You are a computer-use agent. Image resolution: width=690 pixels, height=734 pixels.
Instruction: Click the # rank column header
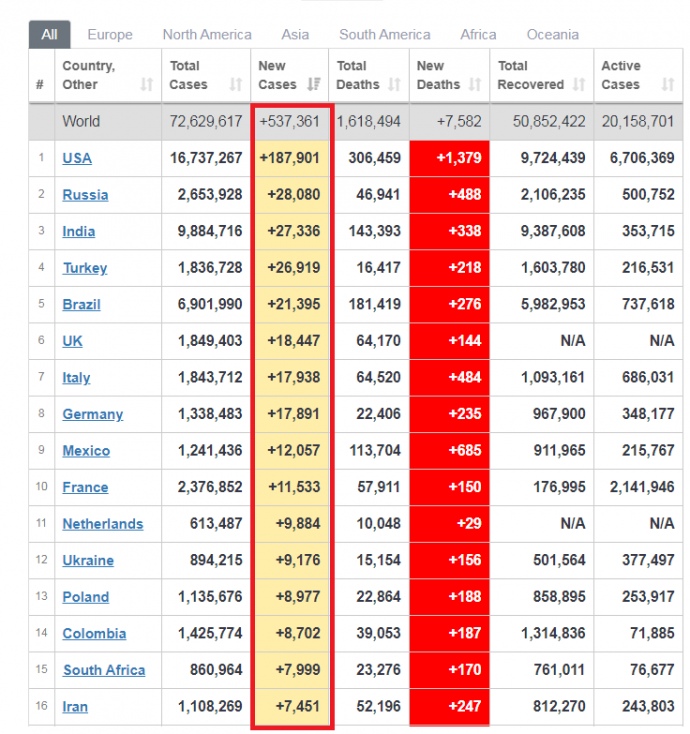pyautogui.click(x=40, y=85)
